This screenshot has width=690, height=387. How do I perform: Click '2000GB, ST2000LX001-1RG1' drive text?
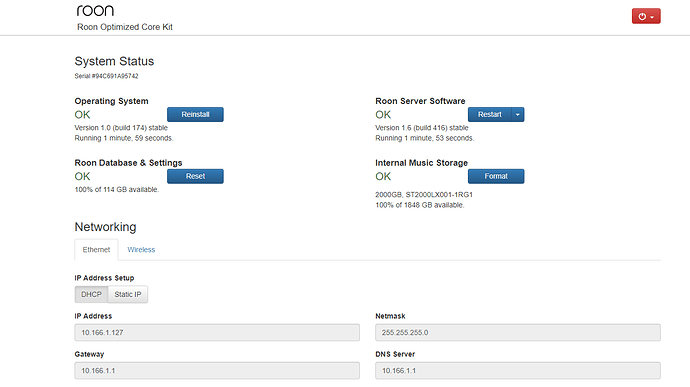[424, 195]
